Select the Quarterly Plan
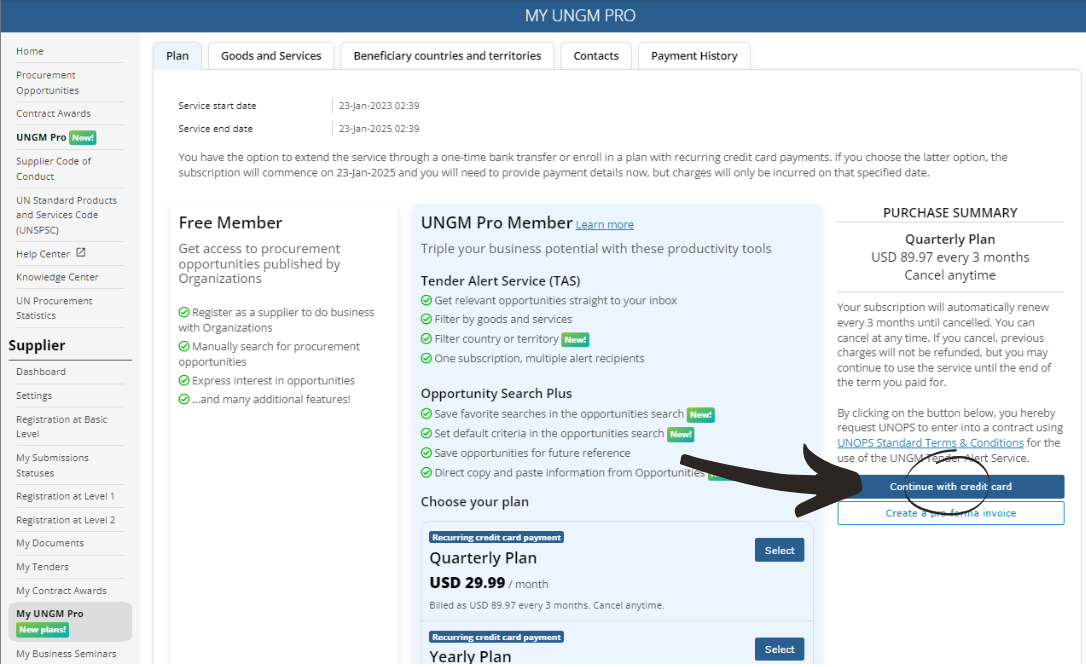 click(779, 550)
